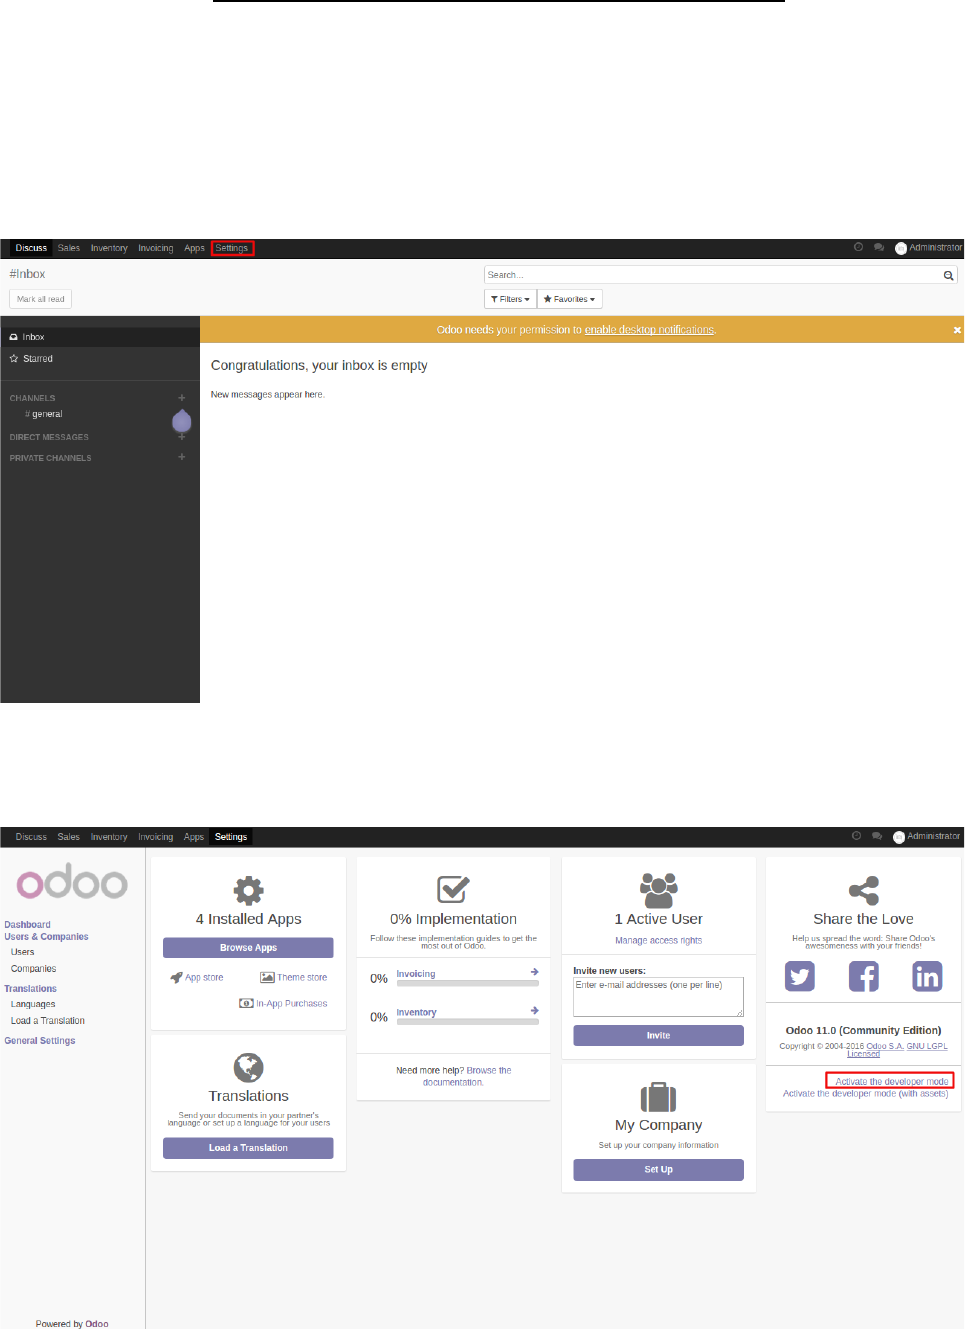Viewport: 965px width, 1329px height.
Task: Open Settings menu in Discuss window
Action: [232, 248]
